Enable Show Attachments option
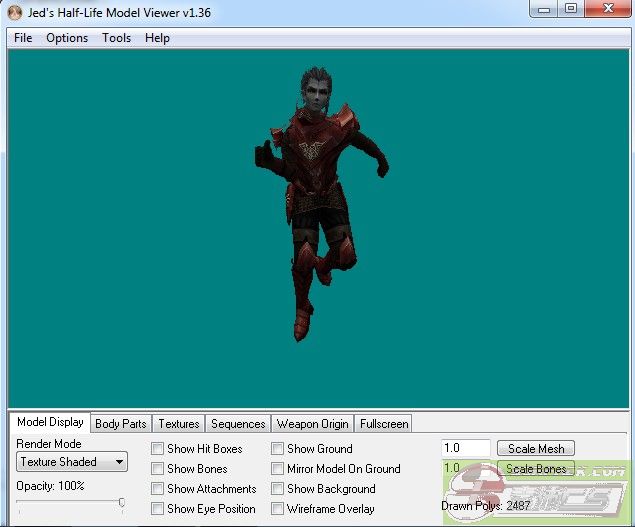This screenshot has height=527, width=635. click(x=158, y=489)
